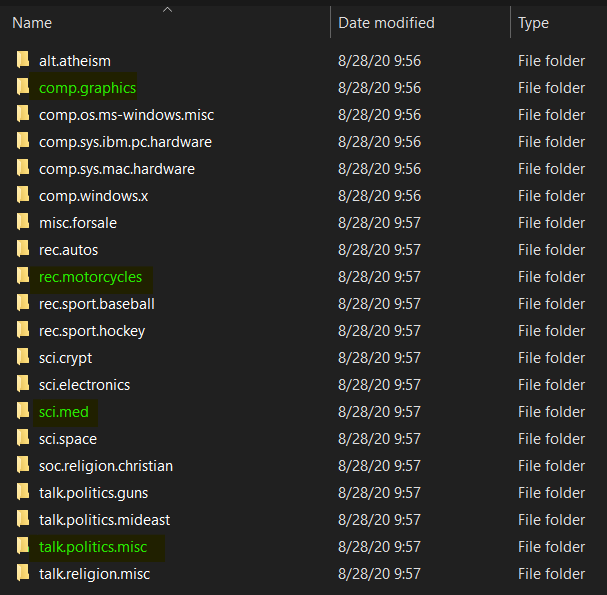
Task: Click the sci.med folder icon
Action: point(23,412)
